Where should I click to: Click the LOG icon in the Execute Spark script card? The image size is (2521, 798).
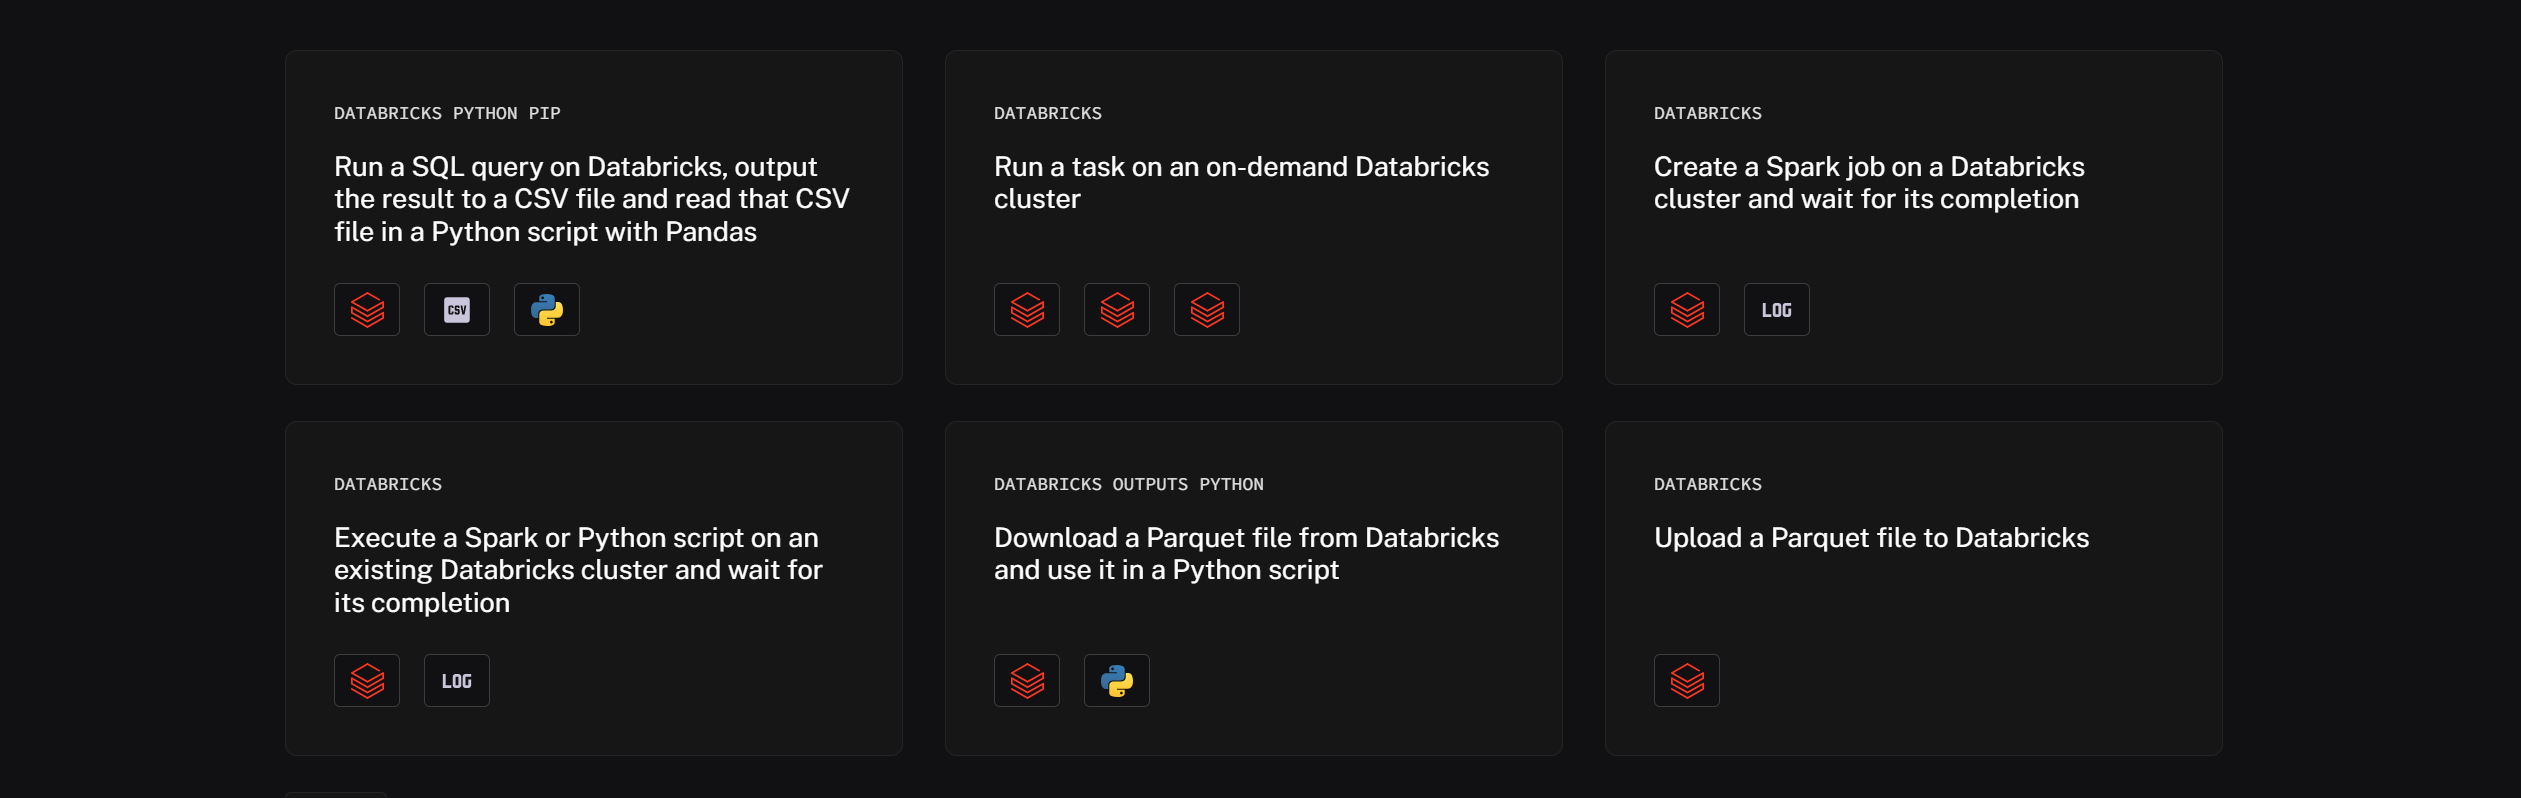[x=457, y=681]
